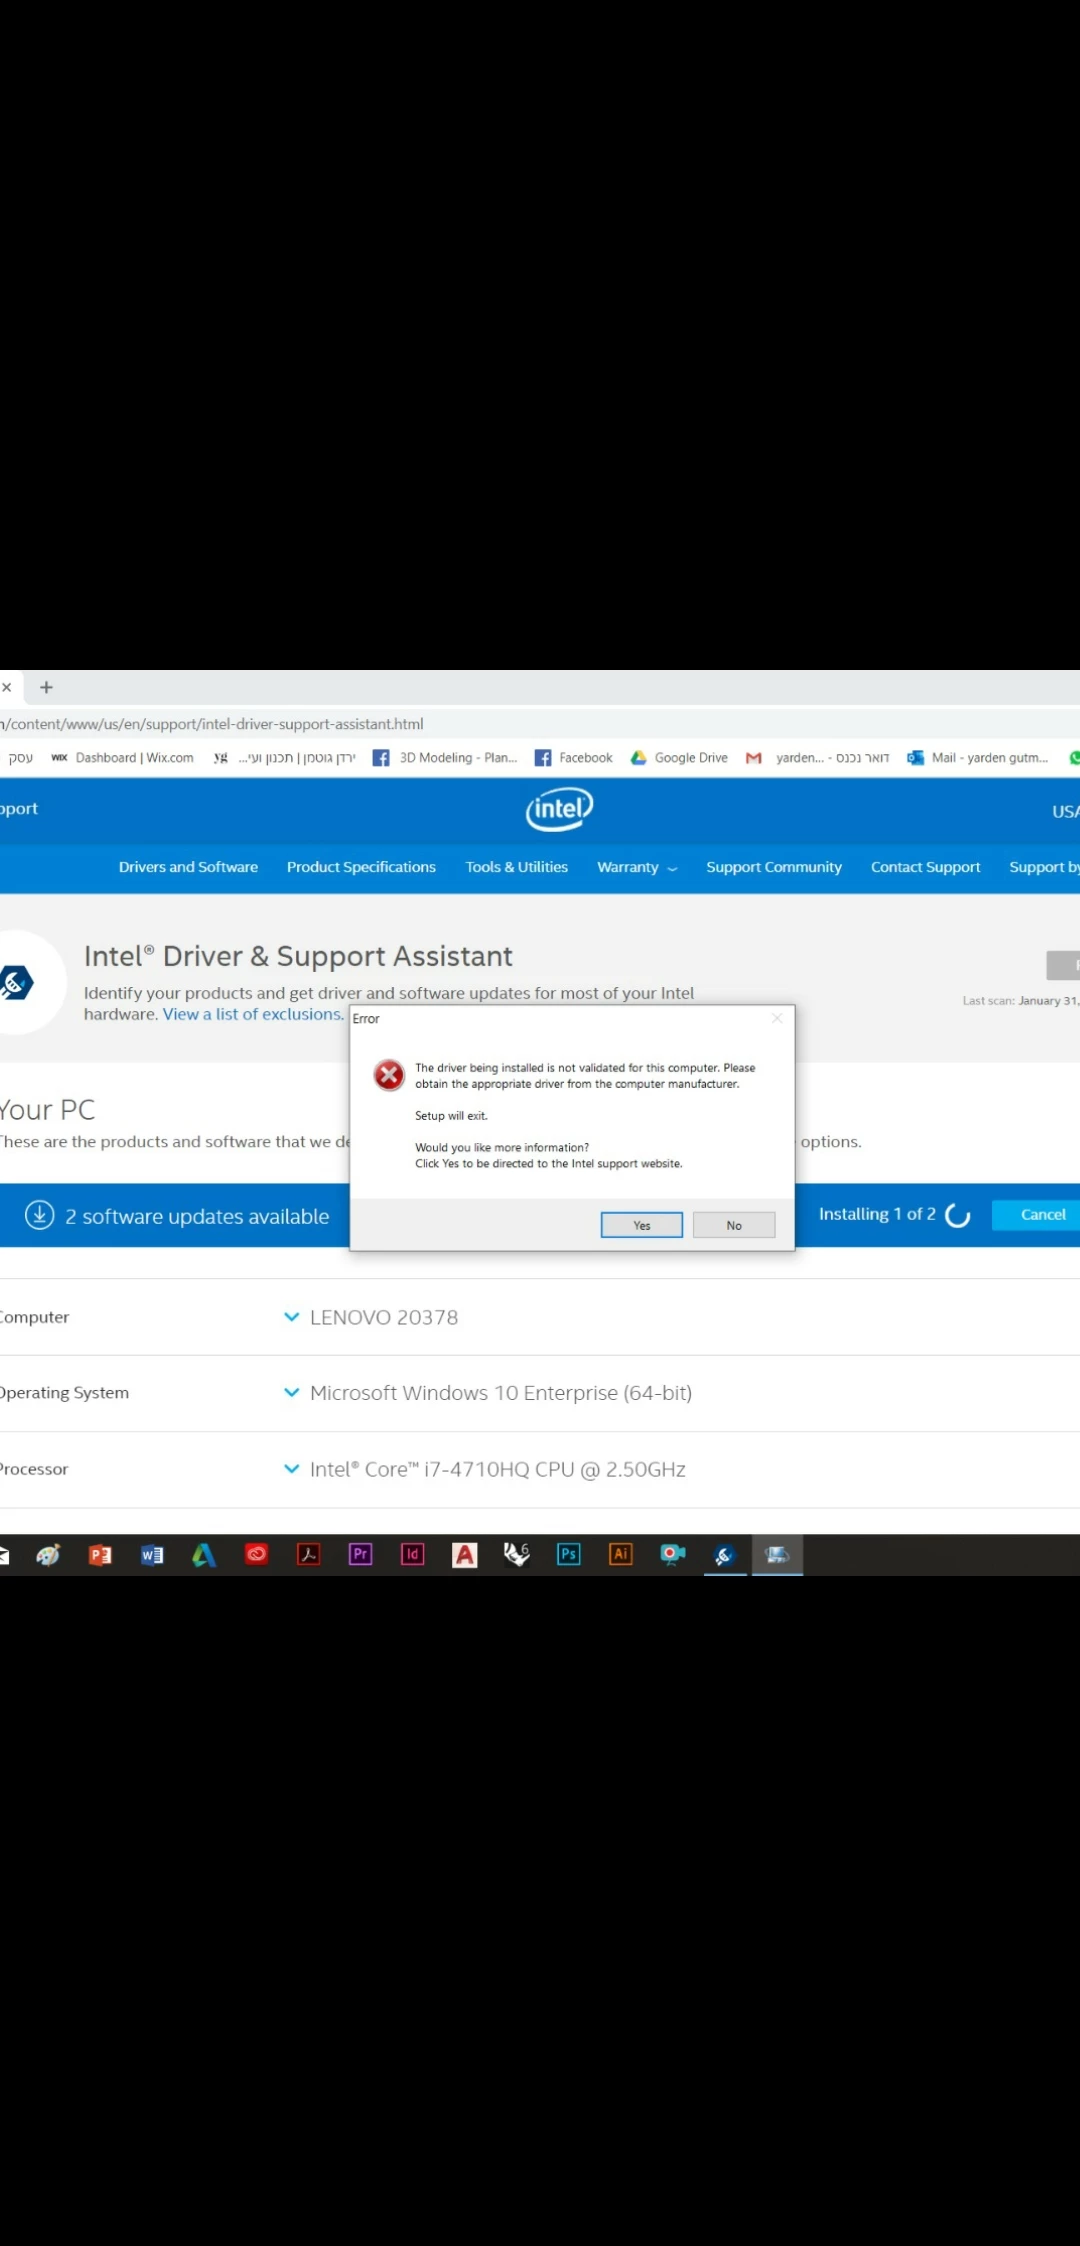Open the Facebook bookmark

574,758
